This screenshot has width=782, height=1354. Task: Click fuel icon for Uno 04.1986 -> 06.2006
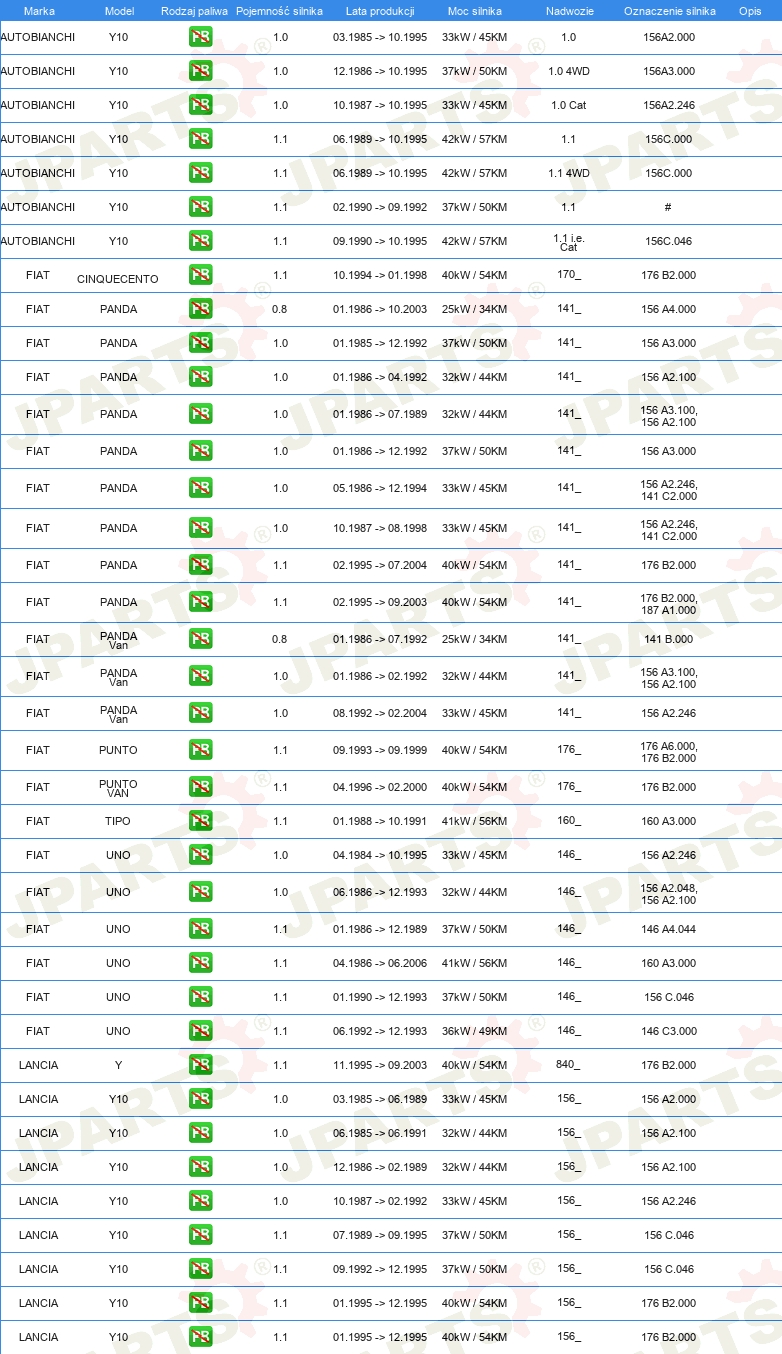pos(200,964)
